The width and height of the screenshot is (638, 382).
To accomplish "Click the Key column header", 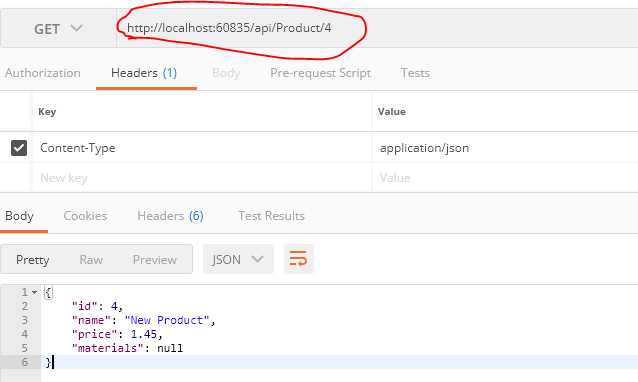I will click(x=47, y=111).
